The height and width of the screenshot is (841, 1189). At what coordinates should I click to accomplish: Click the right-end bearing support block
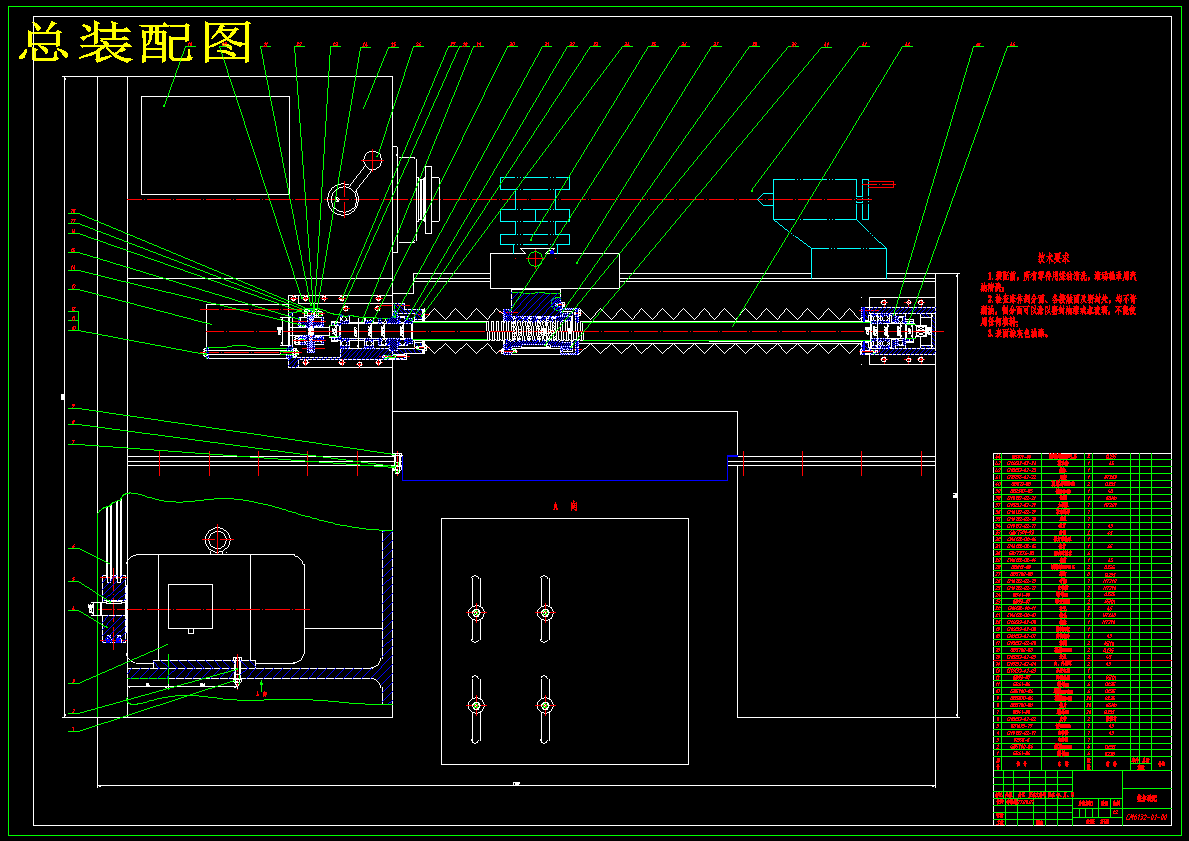(902, 331)
